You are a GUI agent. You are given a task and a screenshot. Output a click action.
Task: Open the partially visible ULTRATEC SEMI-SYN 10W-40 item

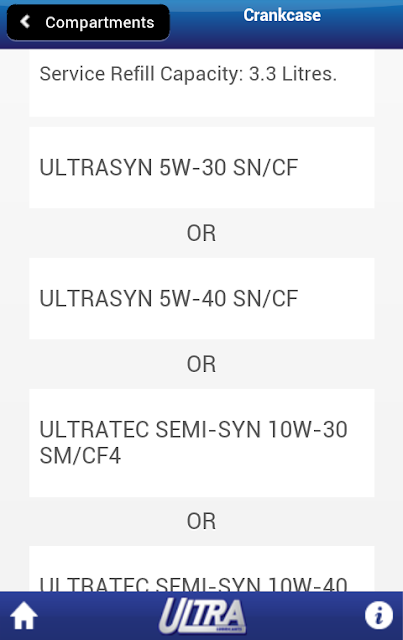202,569
